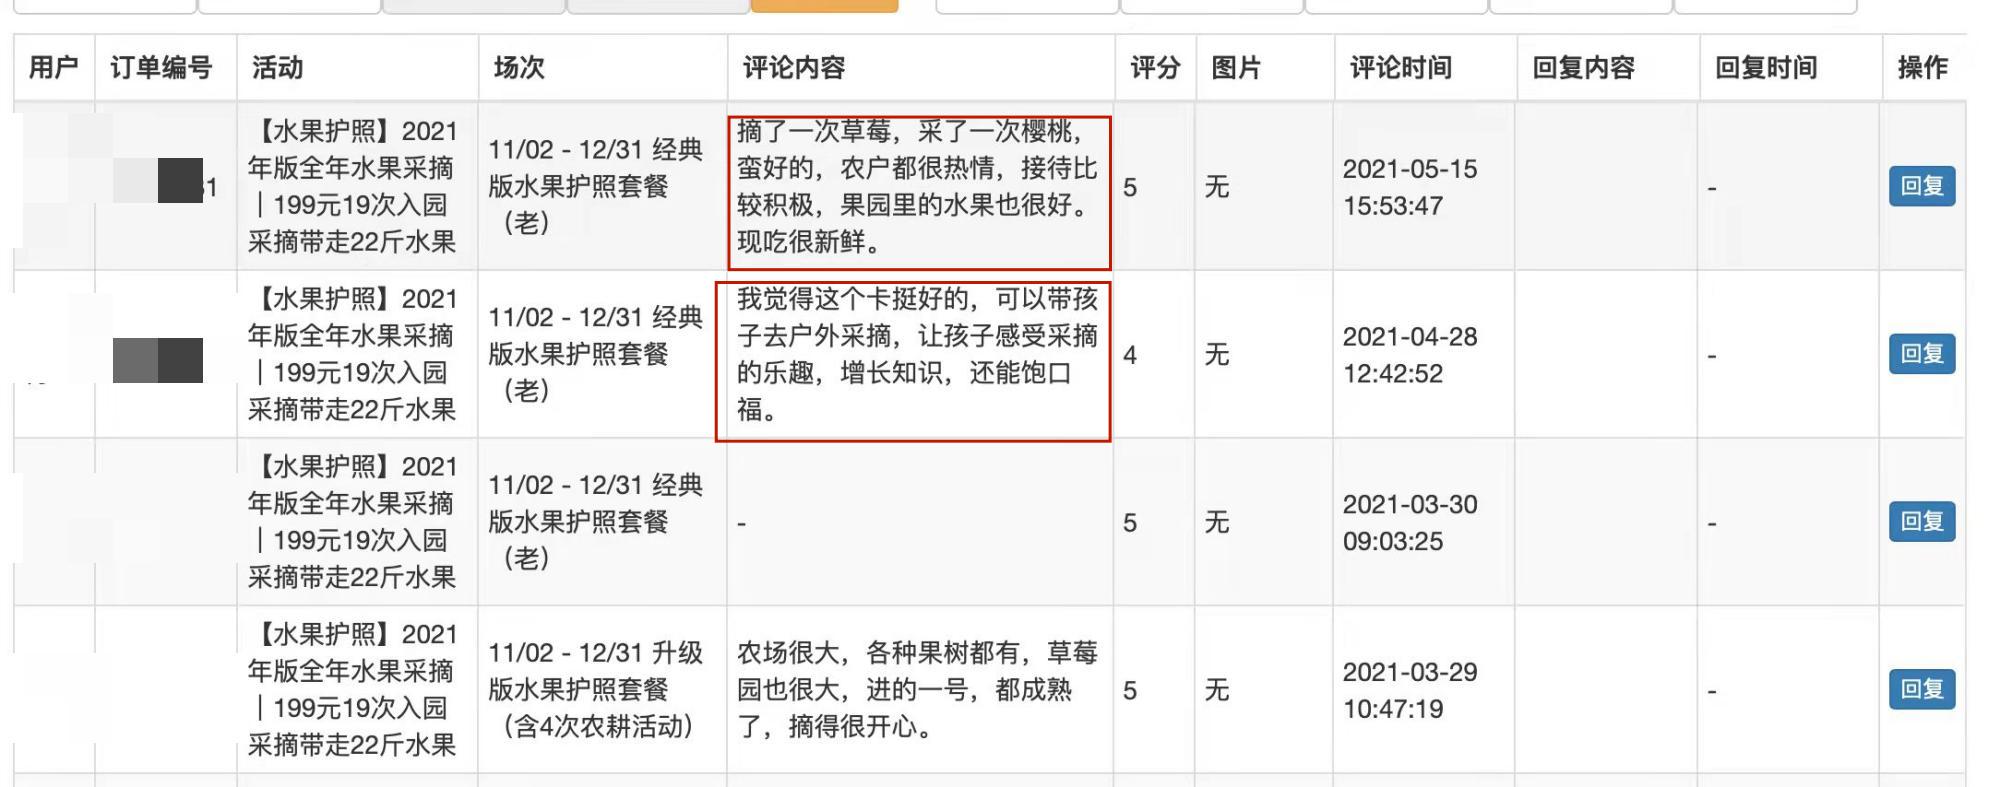Click the comment beginning with 农场很大
The height and width of the screenshot is (787, 2000).
(917, 690)
